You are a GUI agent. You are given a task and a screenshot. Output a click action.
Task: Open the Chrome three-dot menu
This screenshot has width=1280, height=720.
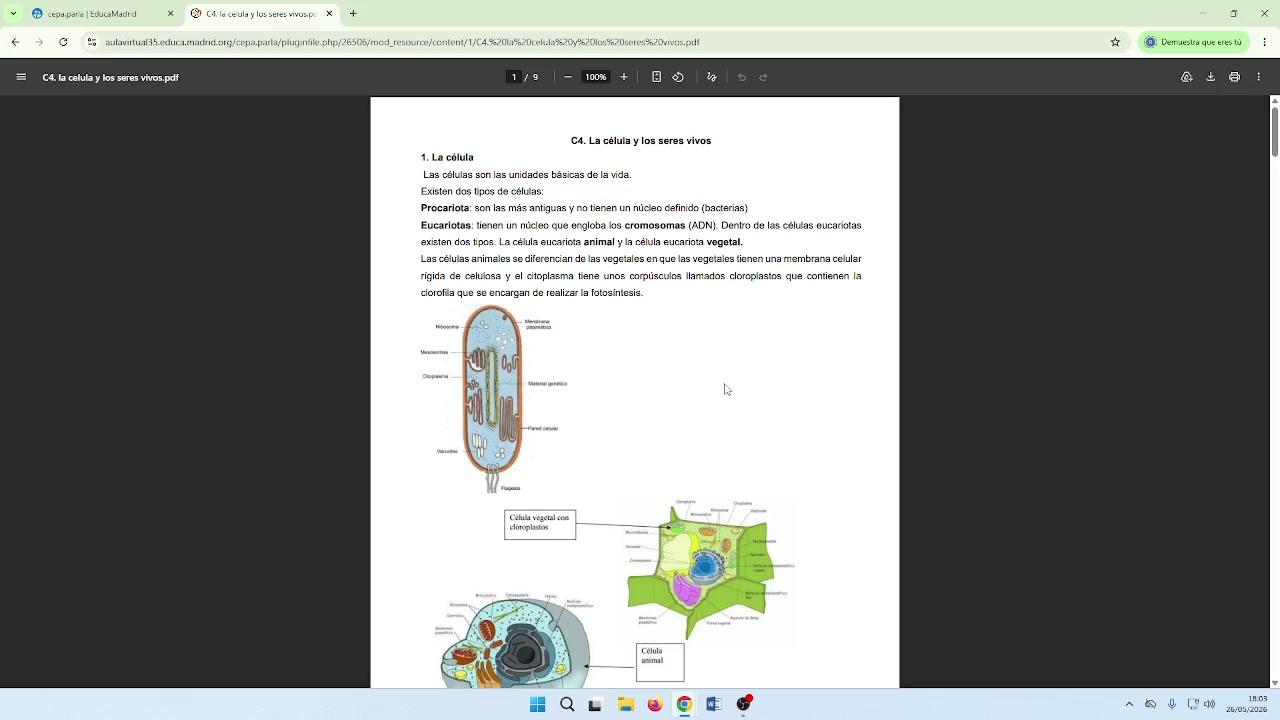(x=1265, y=42)
